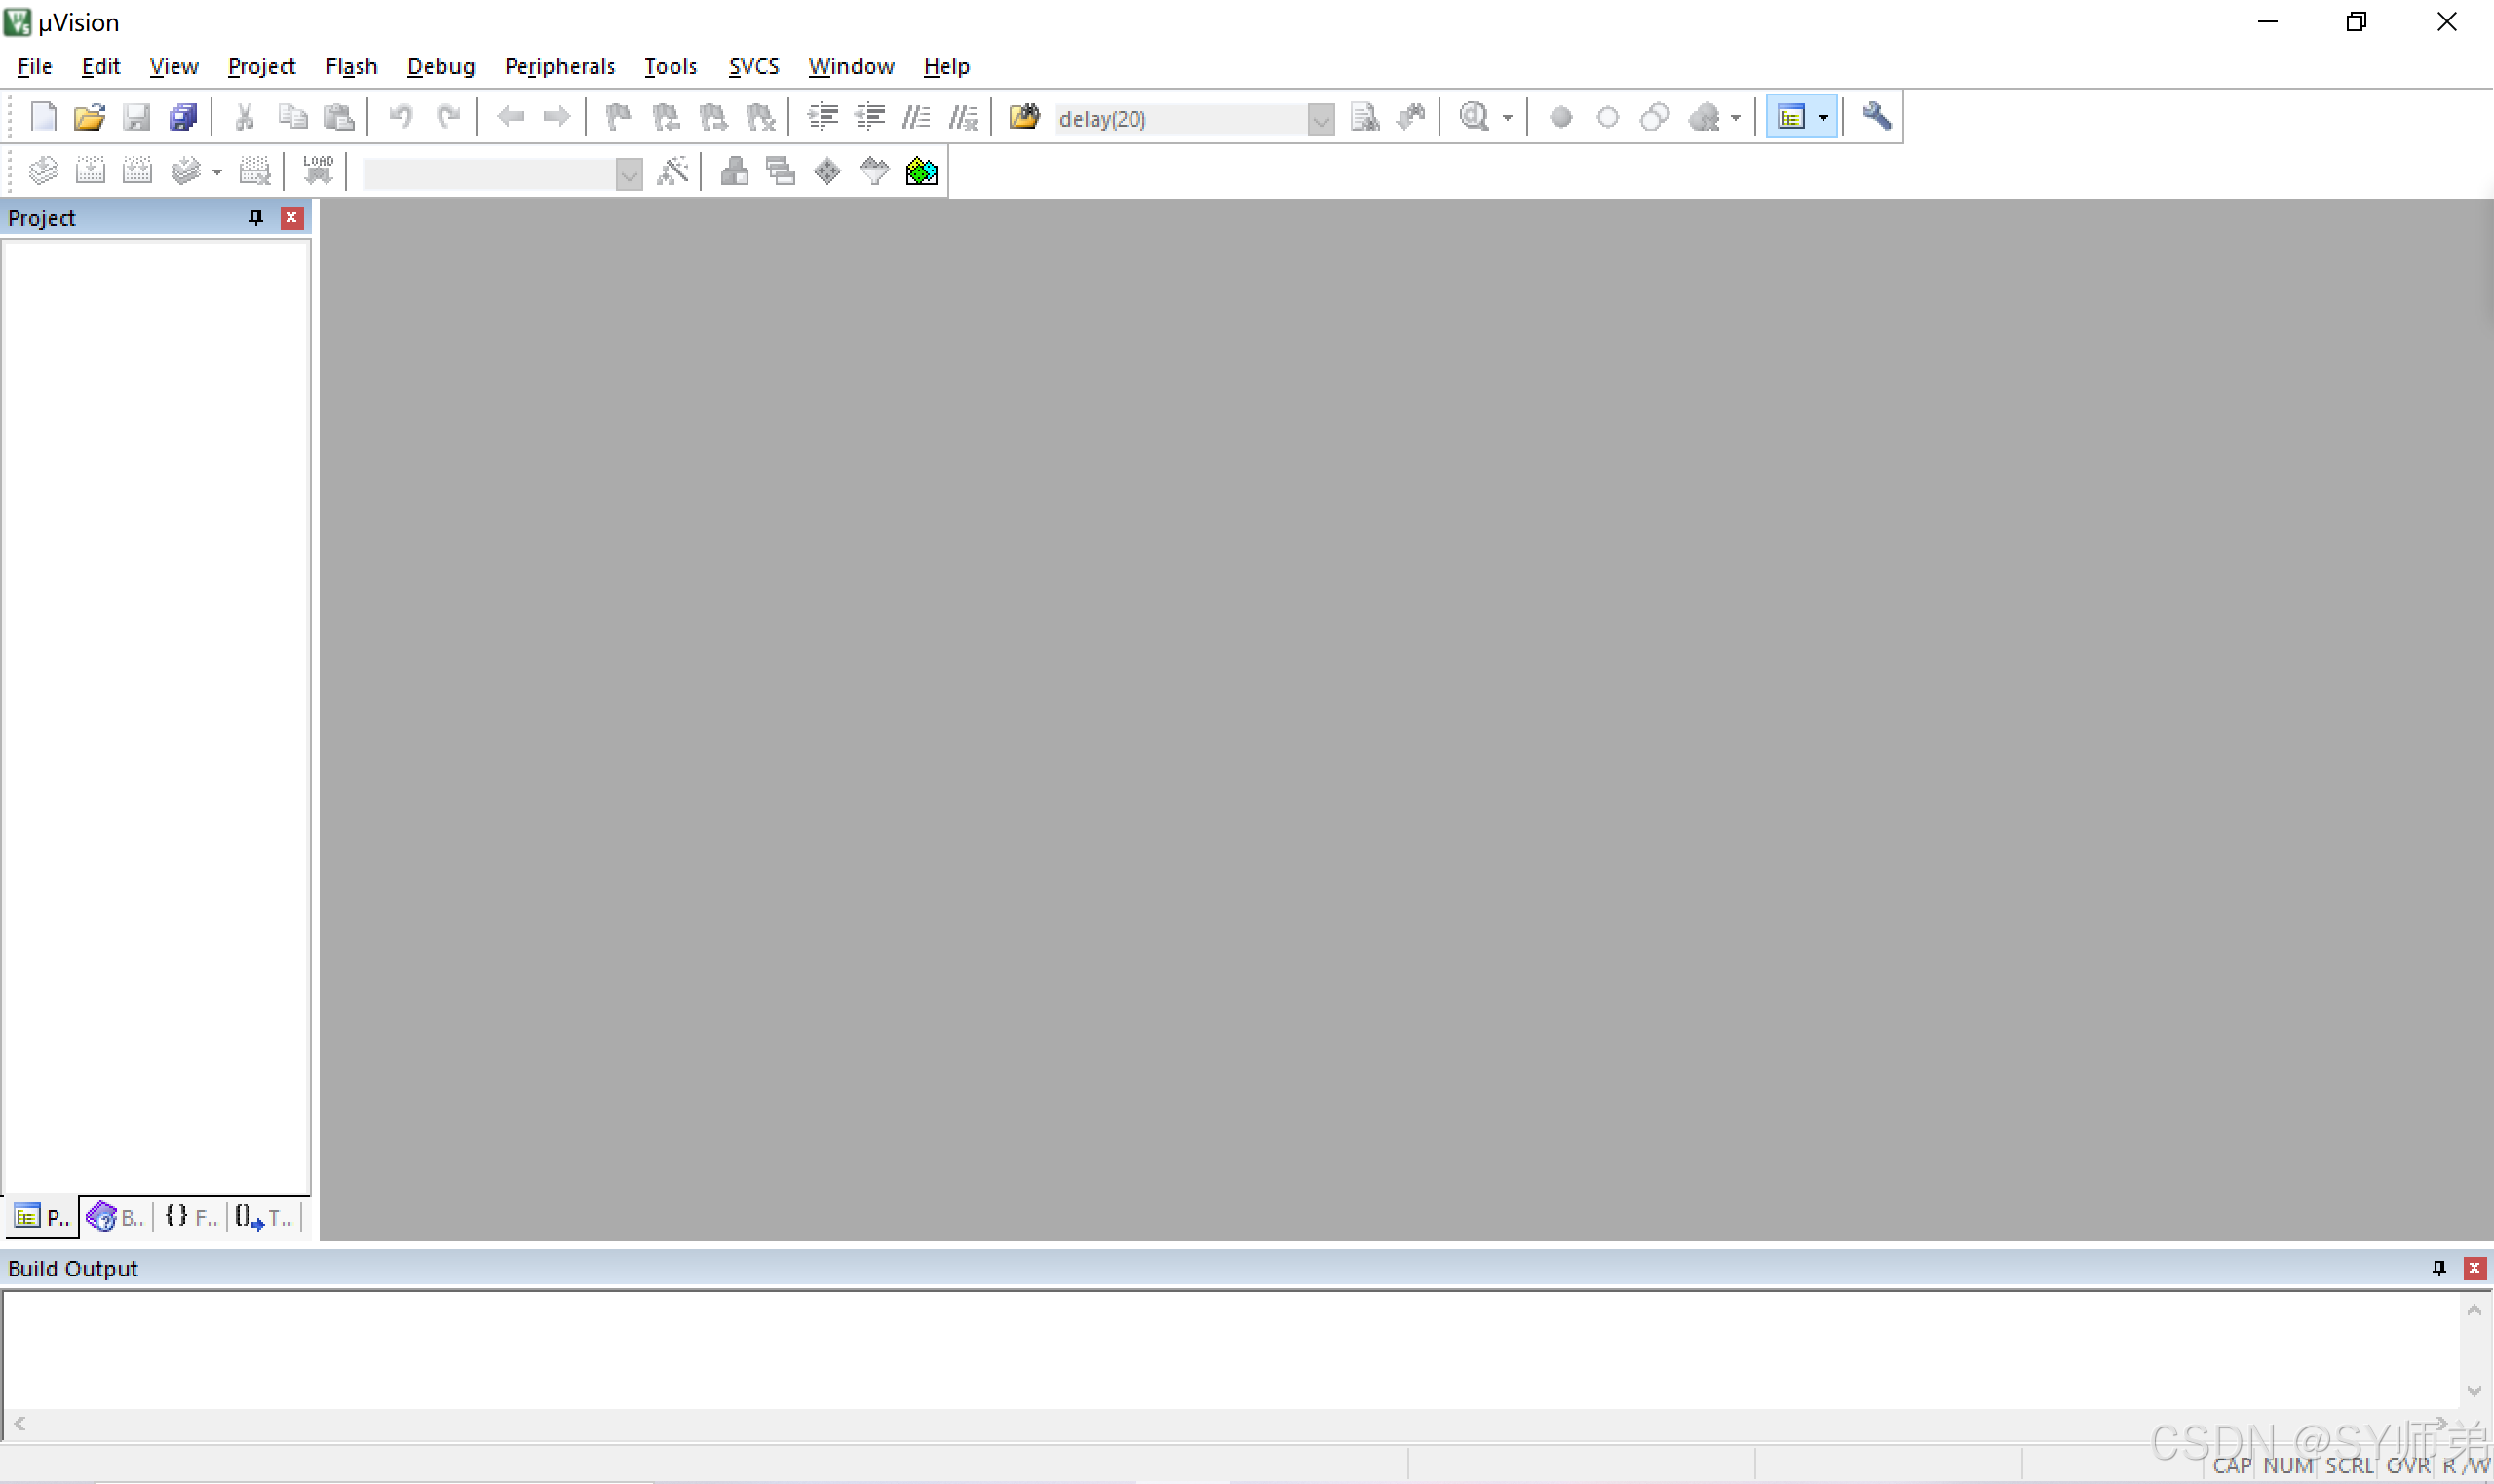Click the Comment selection icon

click(917, 117)
